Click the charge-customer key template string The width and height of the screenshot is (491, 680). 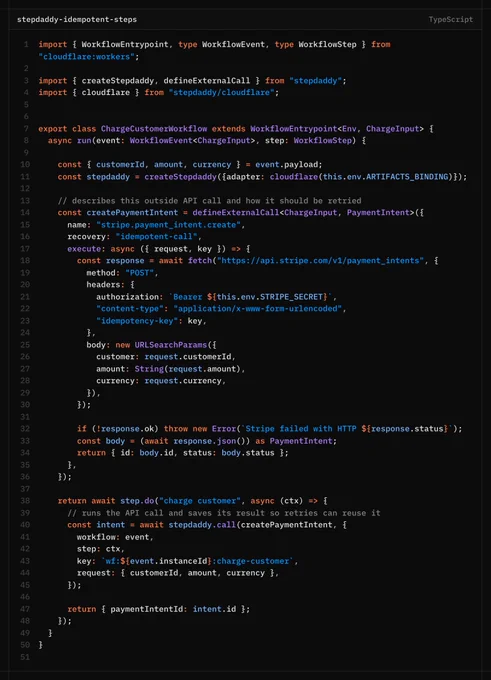tap(197, 561)
